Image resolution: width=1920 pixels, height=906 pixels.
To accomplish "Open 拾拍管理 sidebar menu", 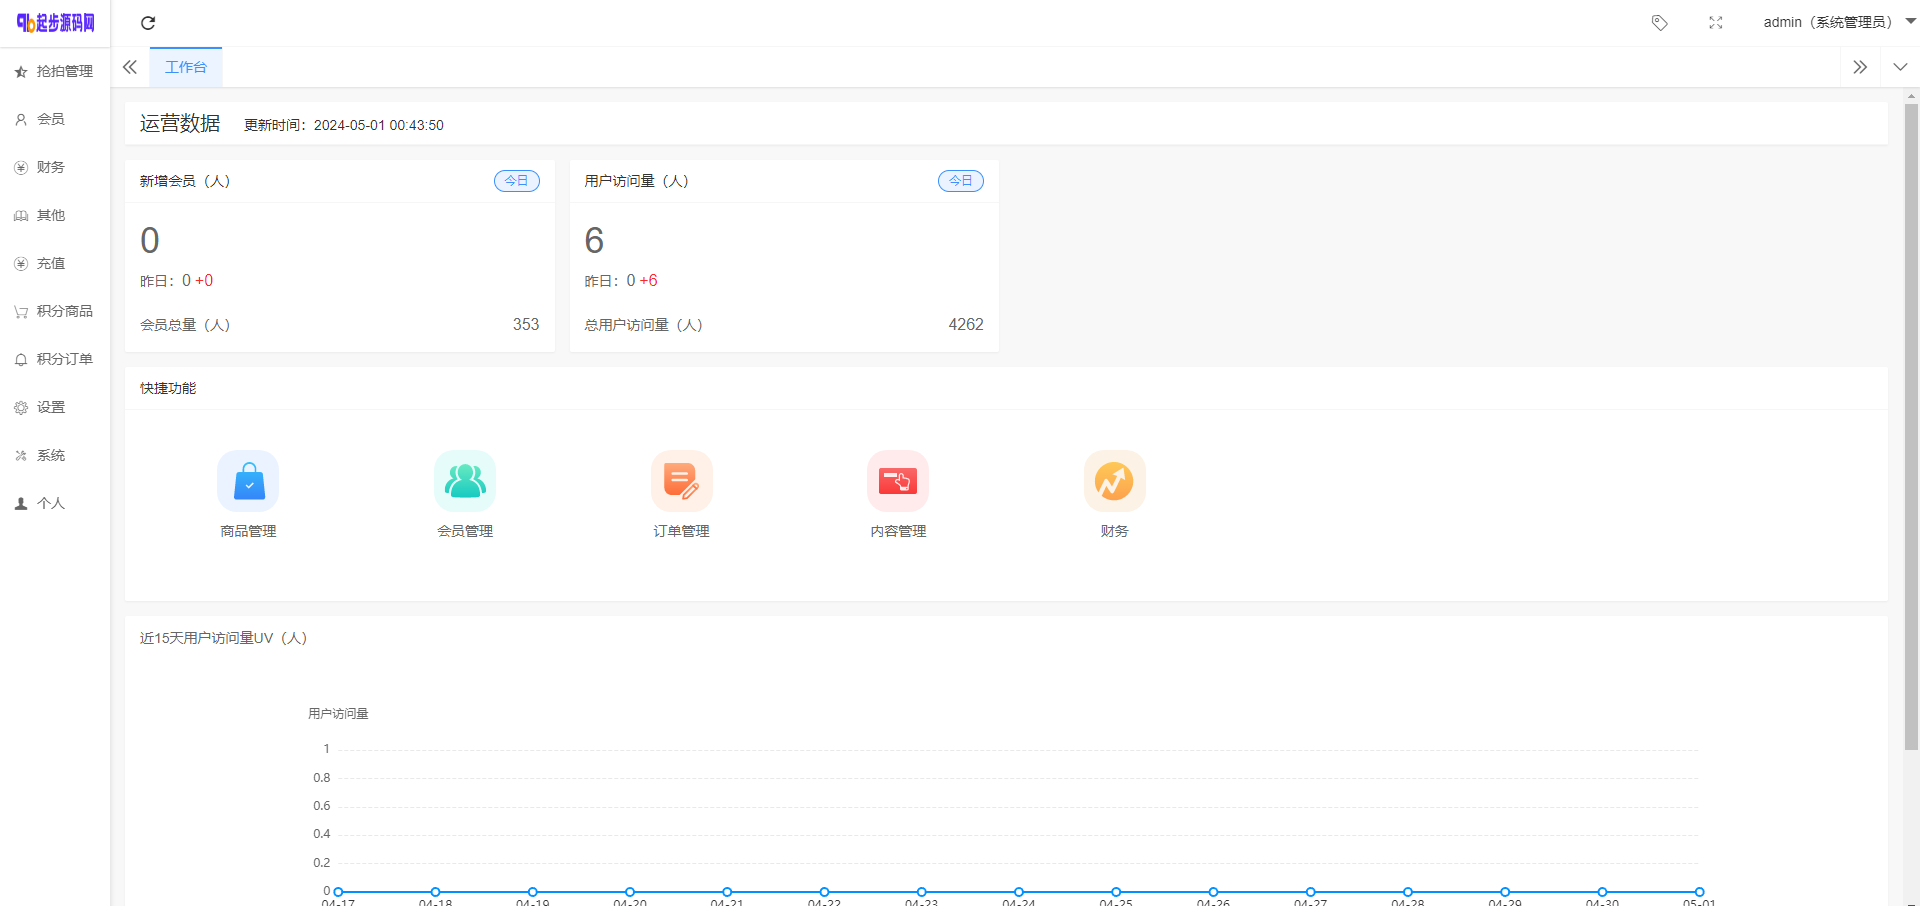I will pyautogui.click(x=55, y=71).
